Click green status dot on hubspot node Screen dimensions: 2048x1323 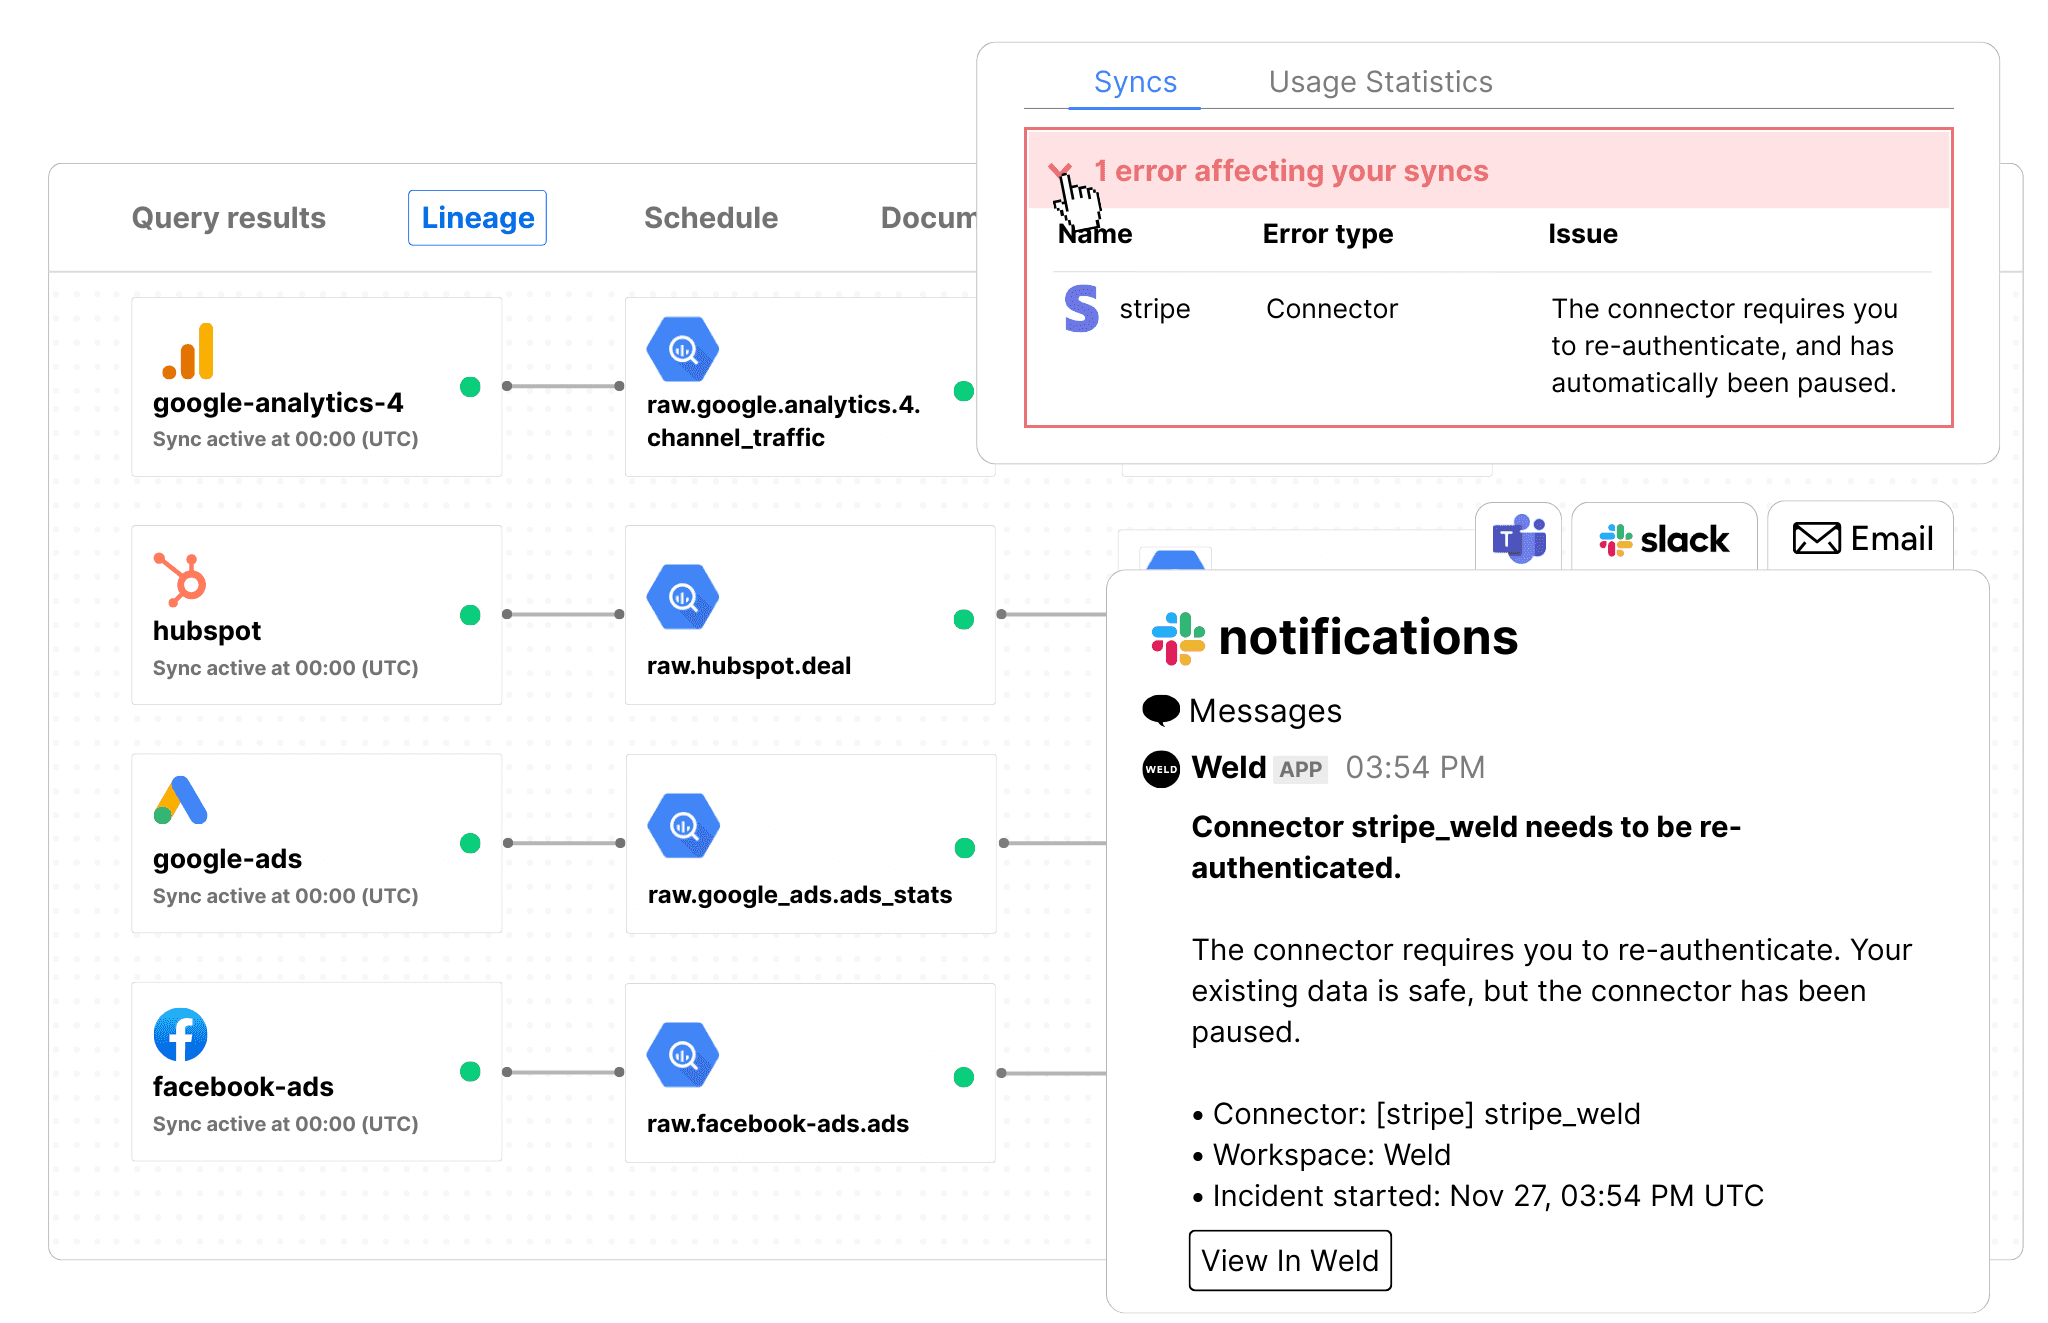[470, 615]
